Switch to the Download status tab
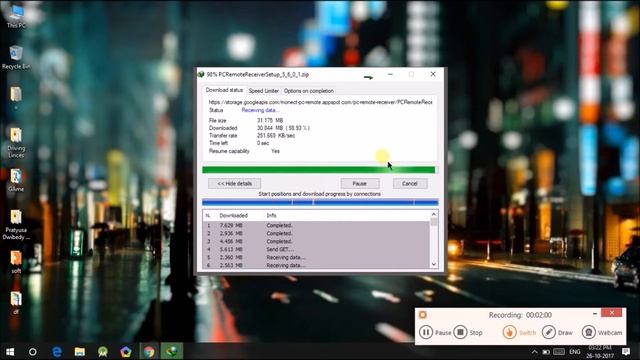This screenshot has height=360, width=640. [x=224, y=90]
